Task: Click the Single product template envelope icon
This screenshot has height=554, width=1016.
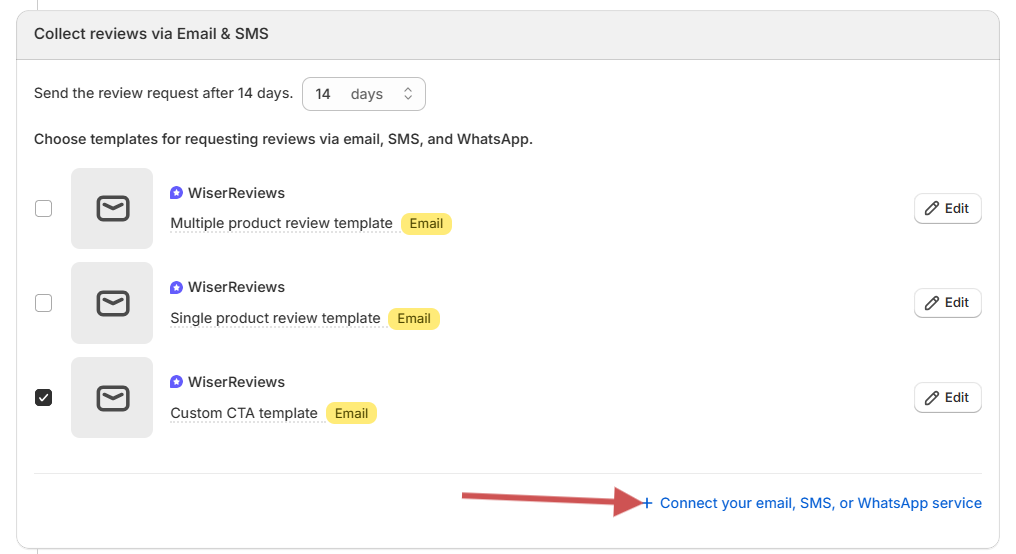Action: point(112,303)
